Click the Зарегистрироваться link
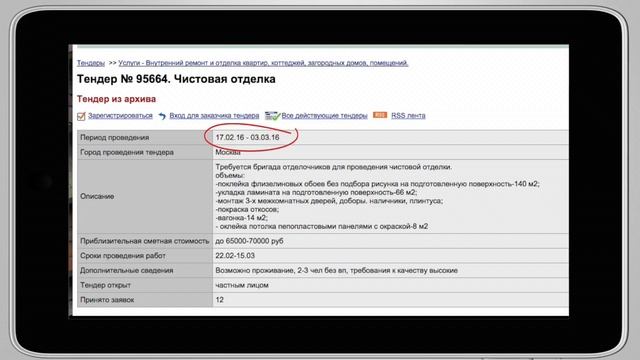This screenshot has height=360, width=640. pyautogui.click(x=120, y=116)
